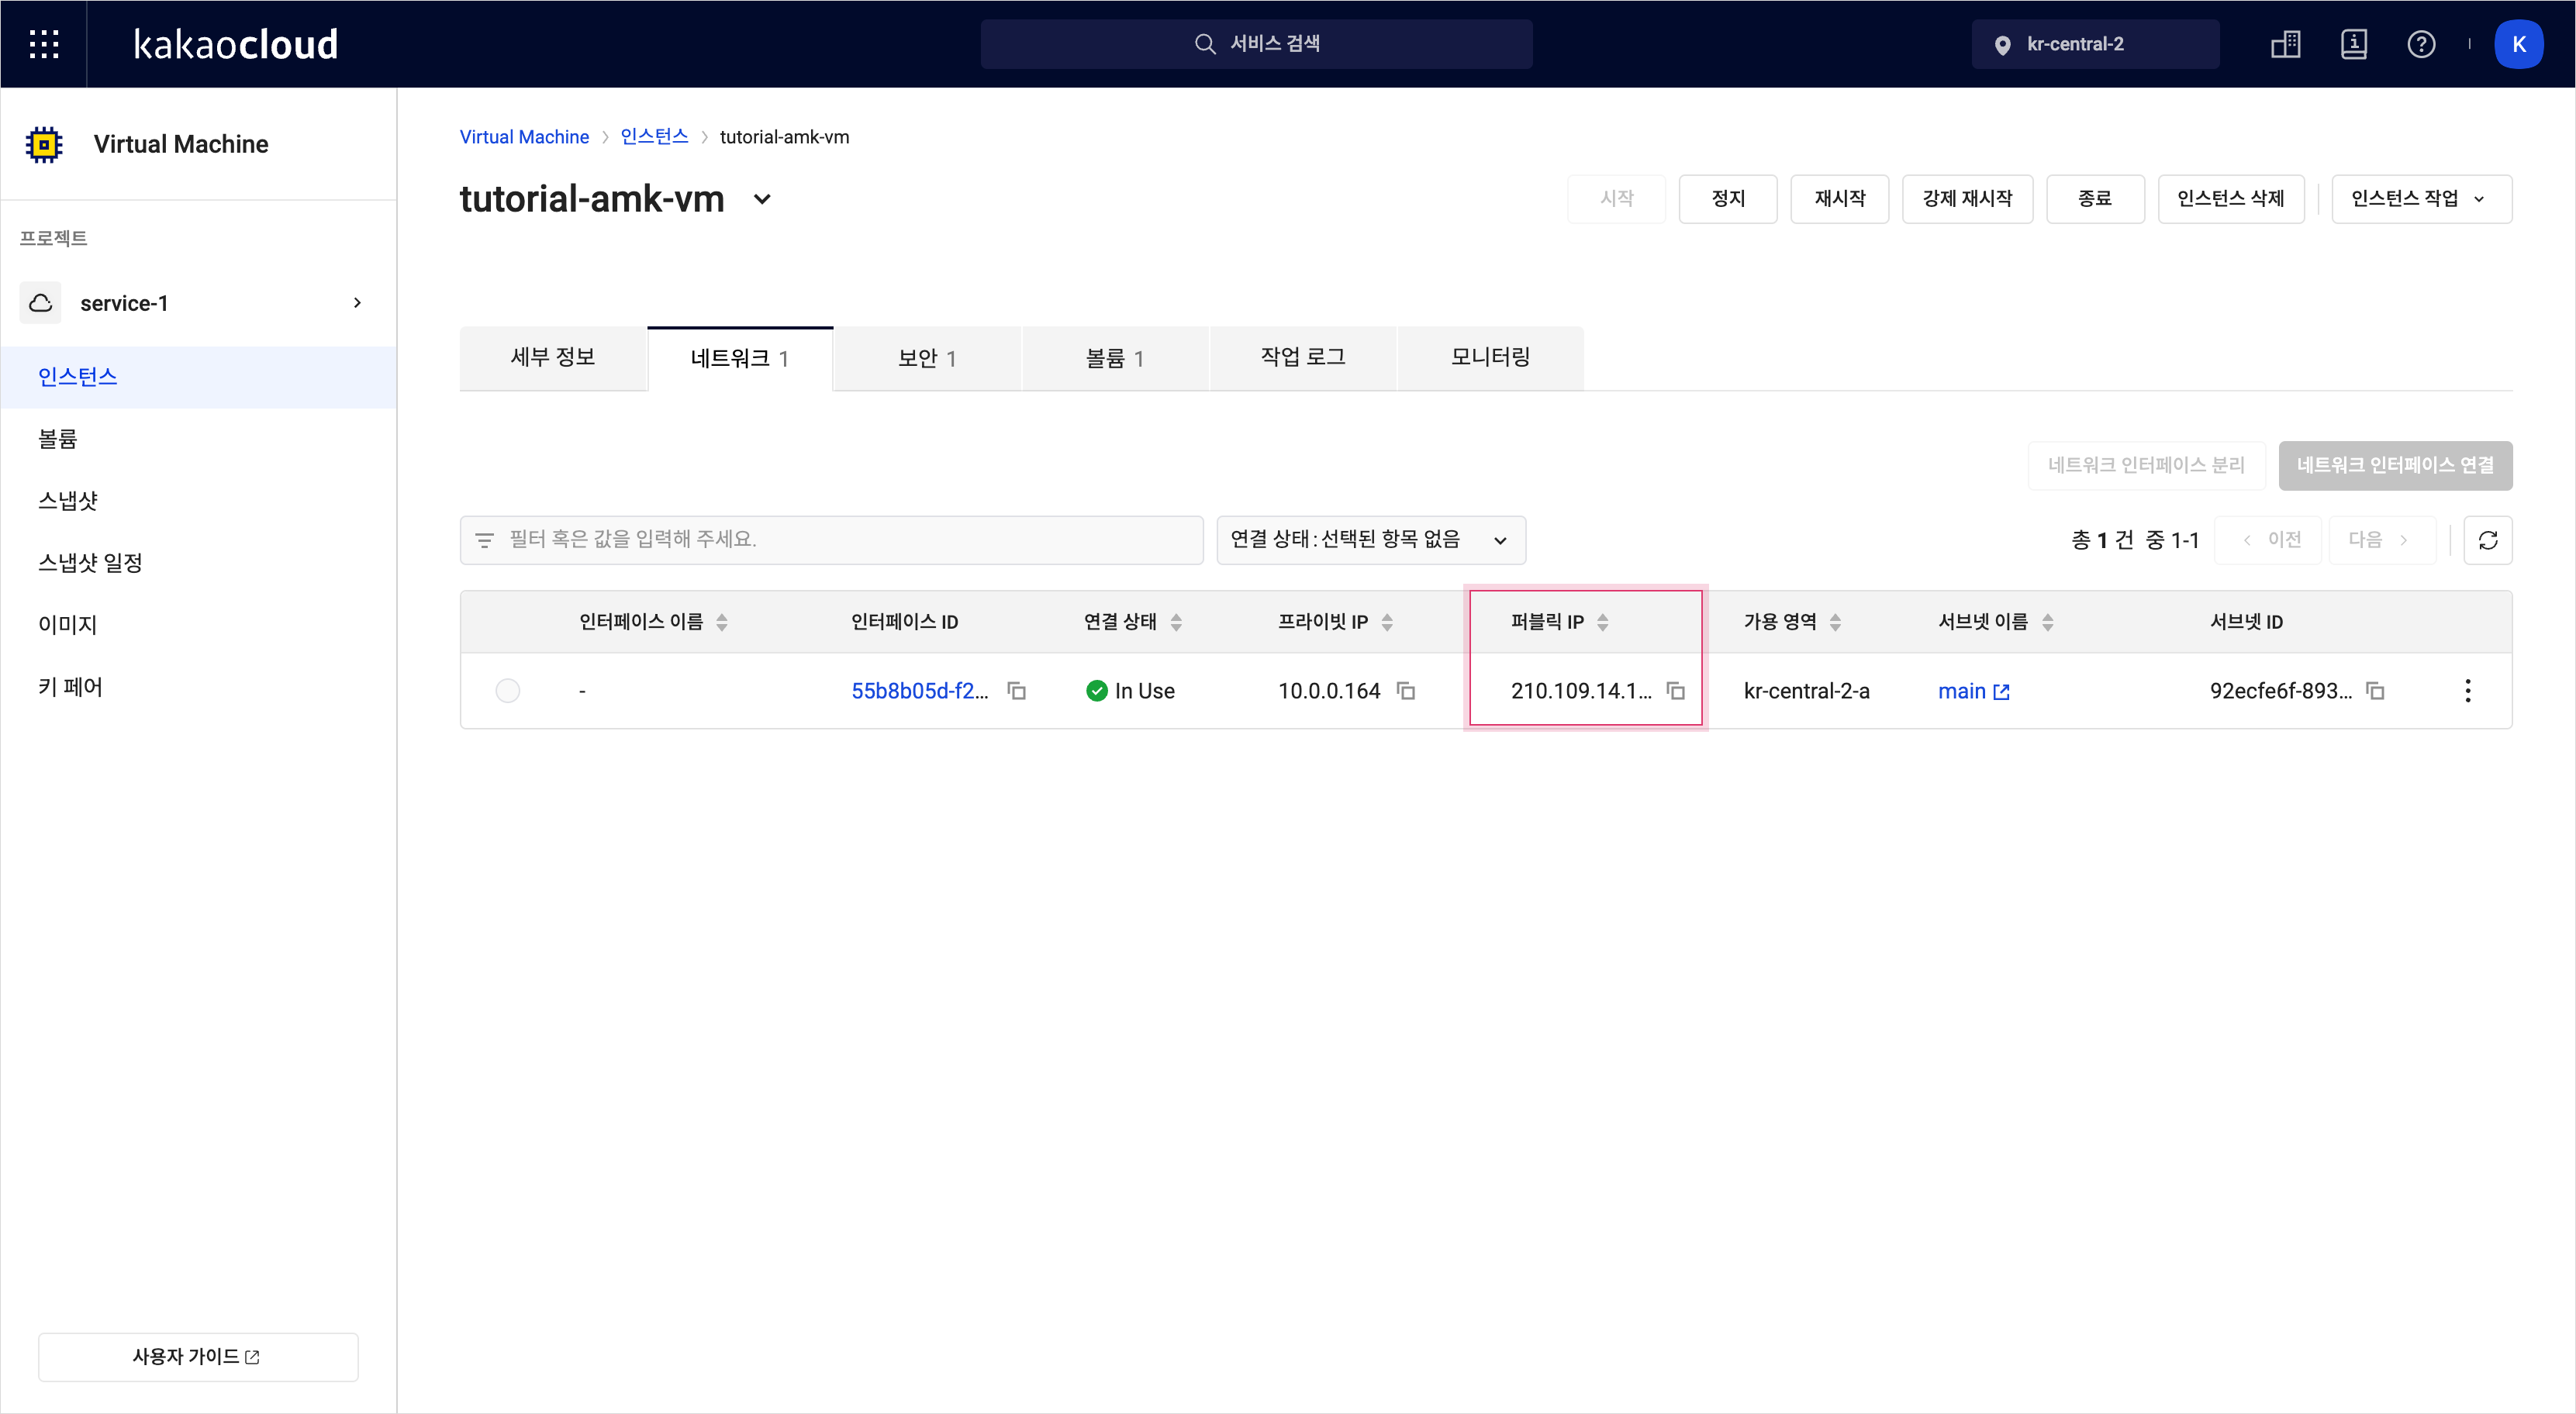The image size is (2576, 1414).
Task: Focus the filter value input field
Action: click(831, 540)
